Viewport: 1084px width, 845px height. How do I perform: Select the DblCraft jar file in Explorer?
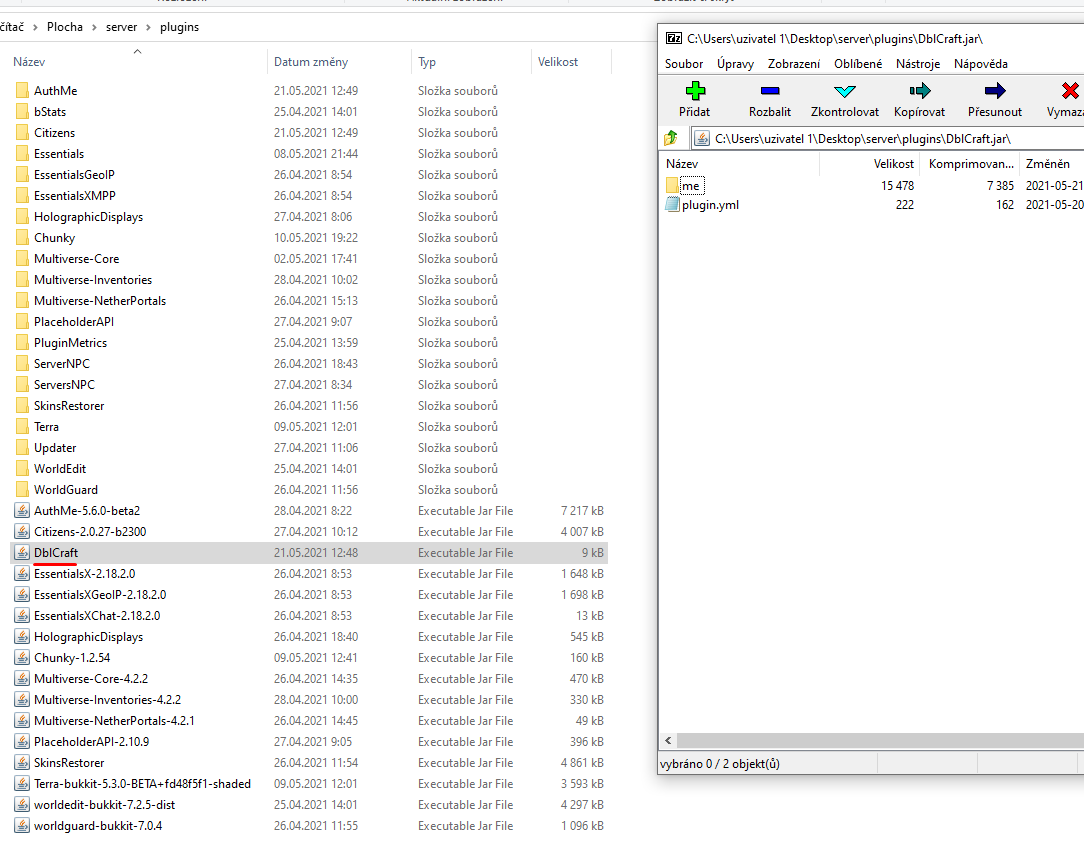click(54, 552)
